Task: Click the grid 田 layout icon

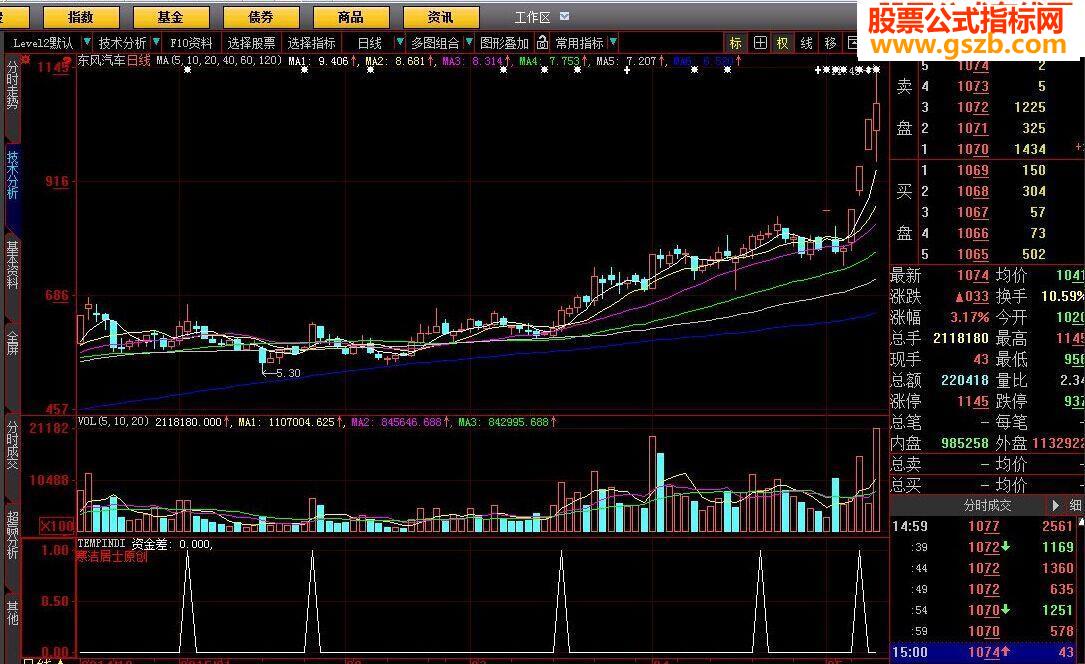Action: (760, 43)
